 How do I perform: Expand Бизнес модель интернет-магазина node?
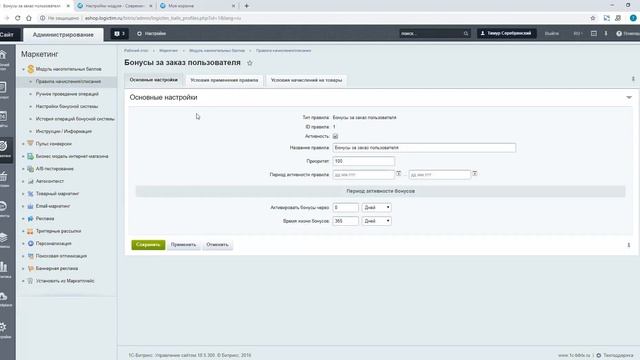(23, 156)
